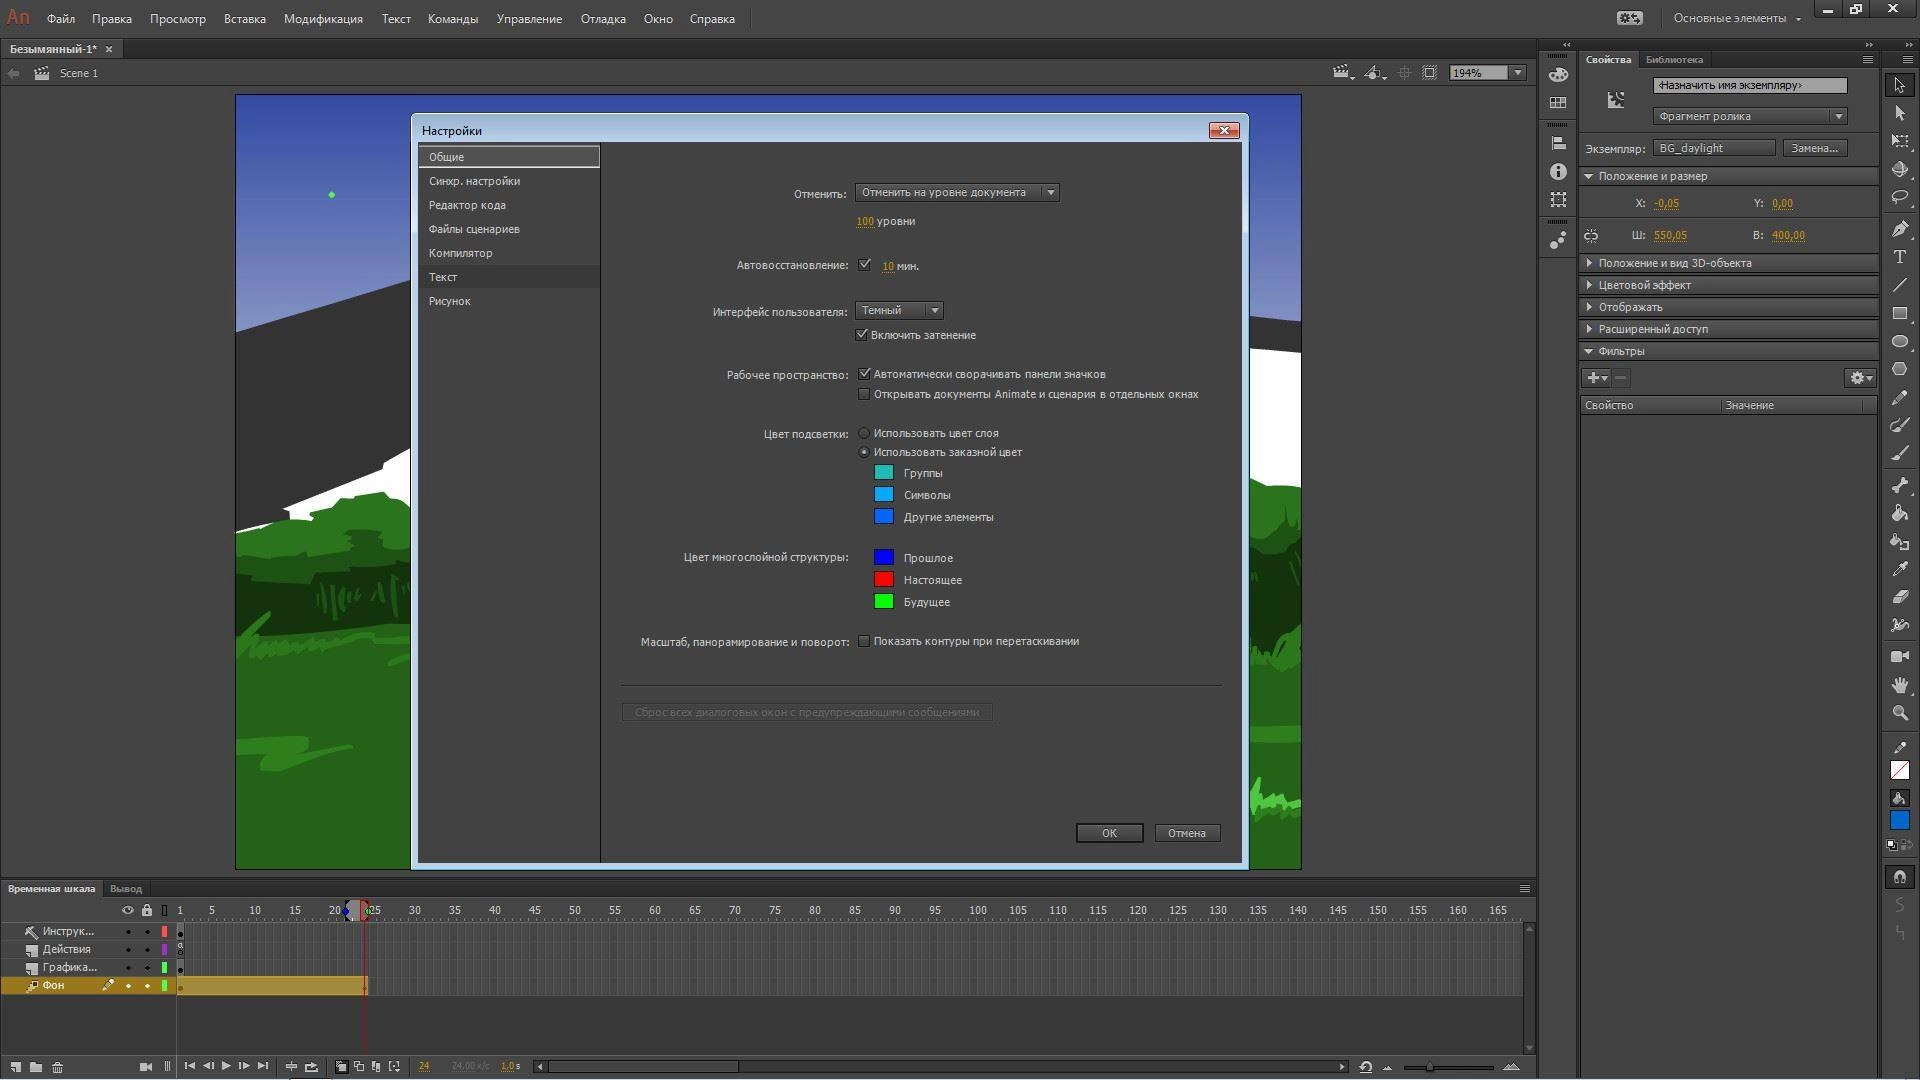This screenshot has width=1920, height=1080.
Task: Open the Файл menu
Action: [x=60, y=18]
